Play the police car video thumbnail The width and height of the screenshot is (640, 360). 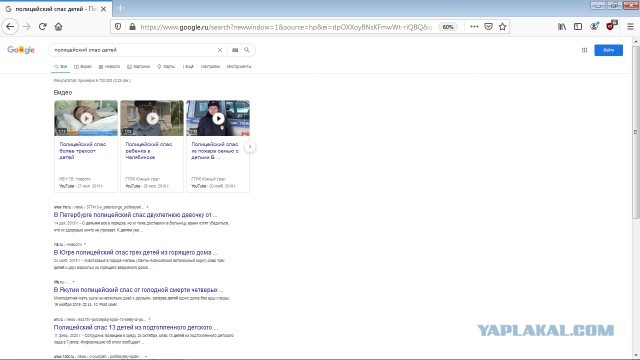[x=218, y=118]
